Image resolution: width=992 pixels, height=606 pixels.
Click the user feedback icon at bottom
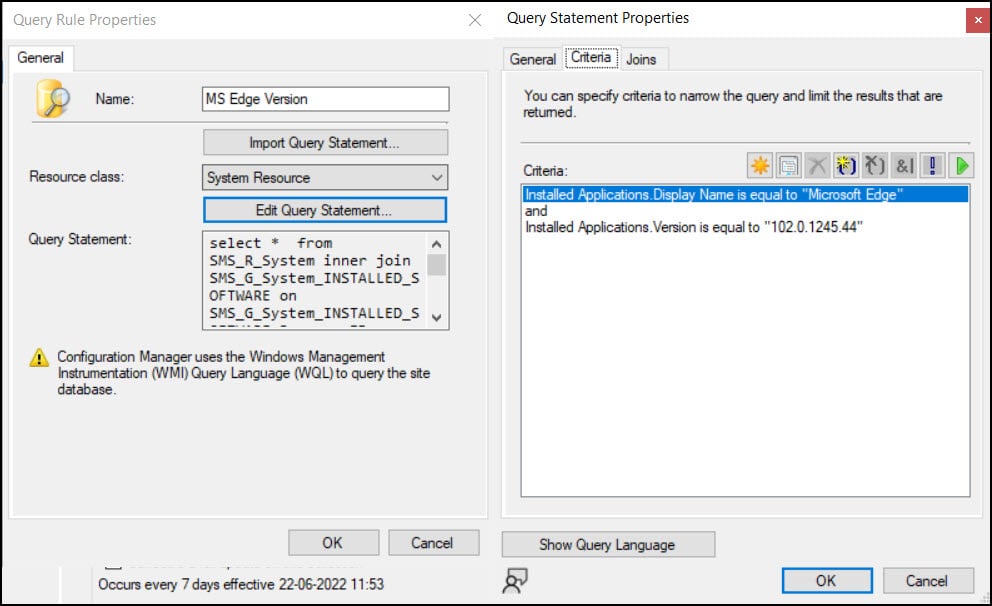point(514,581)
